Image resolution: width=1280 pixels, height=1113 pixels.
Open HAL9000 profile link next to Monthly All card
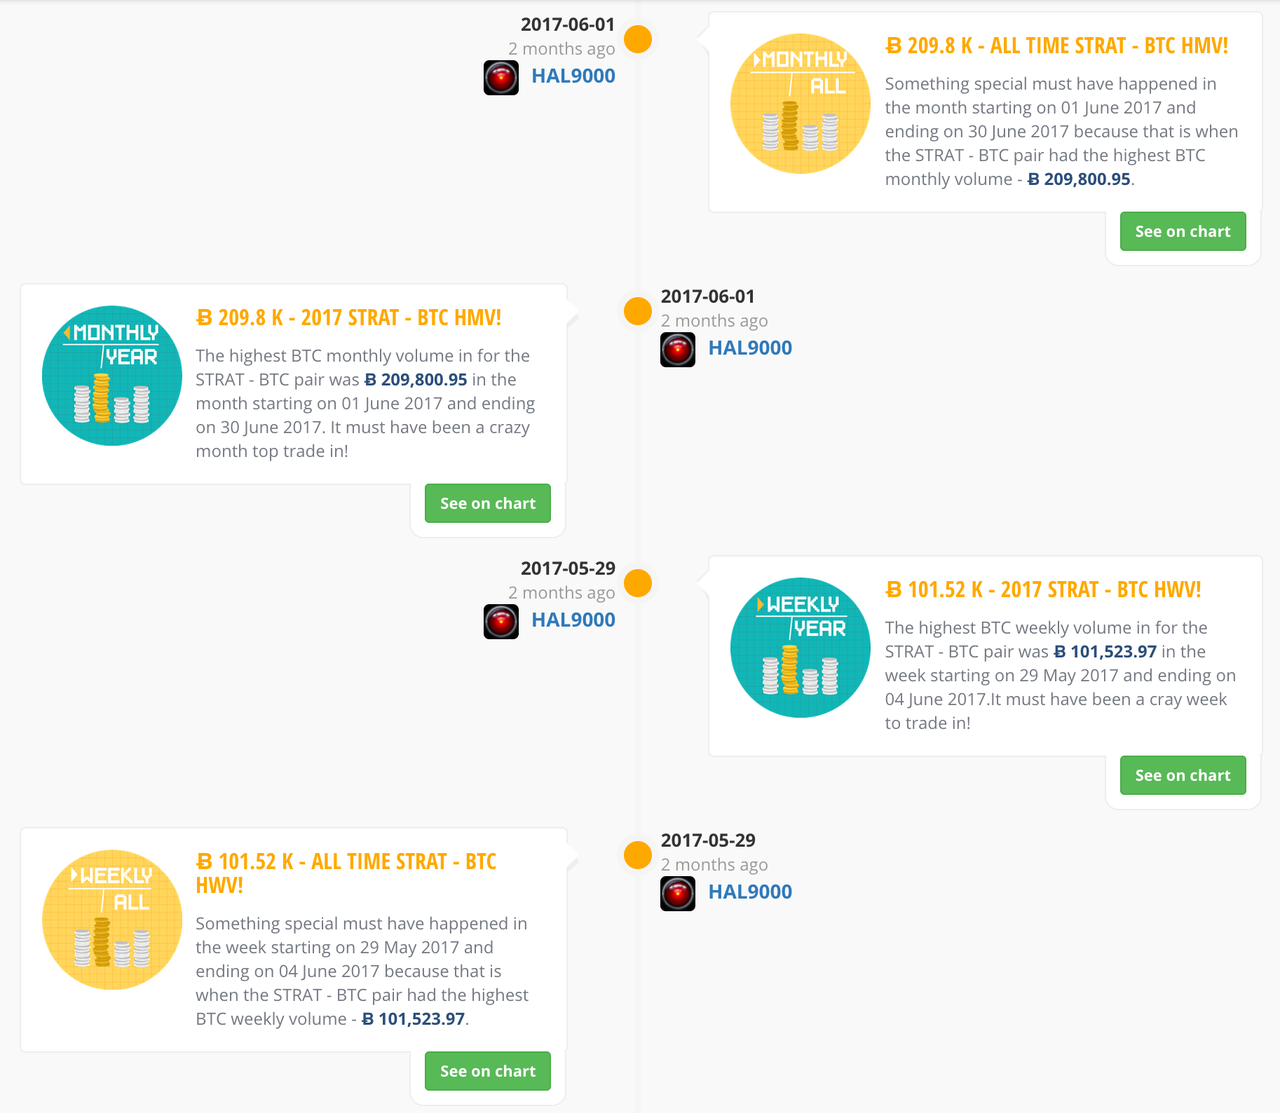pyautogui.click(x=573, y=76)
